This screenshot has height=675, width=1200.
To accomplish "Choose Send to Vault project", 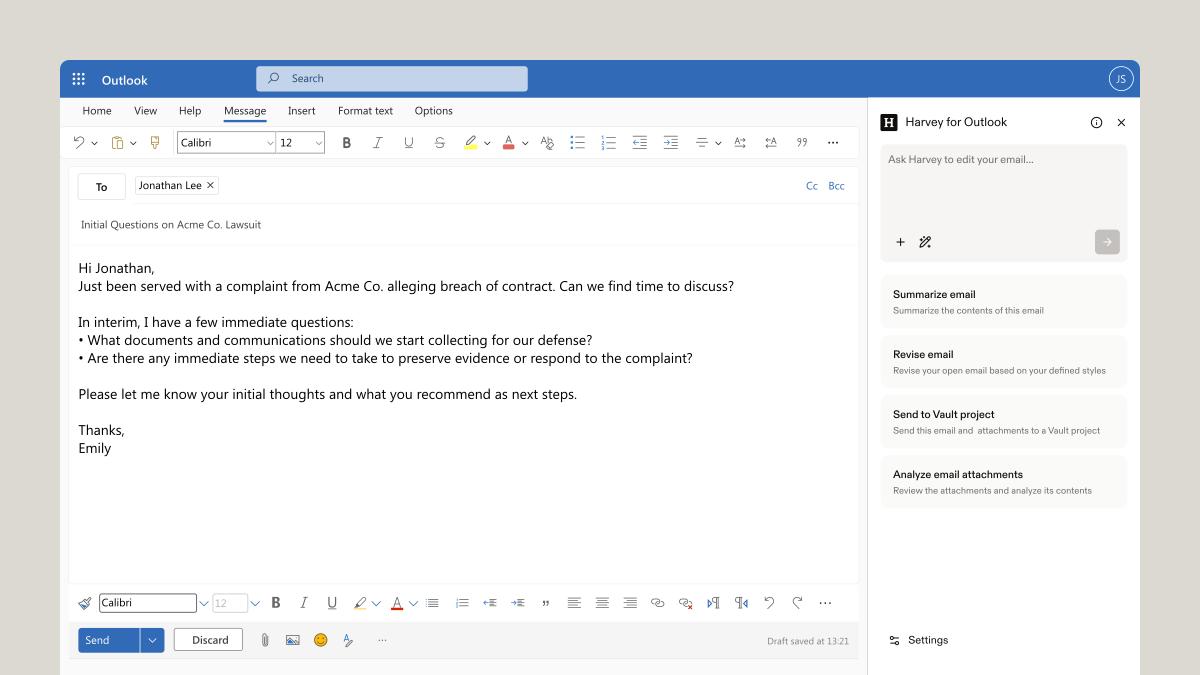I will pyautogui.click(x=1003, y=422).
